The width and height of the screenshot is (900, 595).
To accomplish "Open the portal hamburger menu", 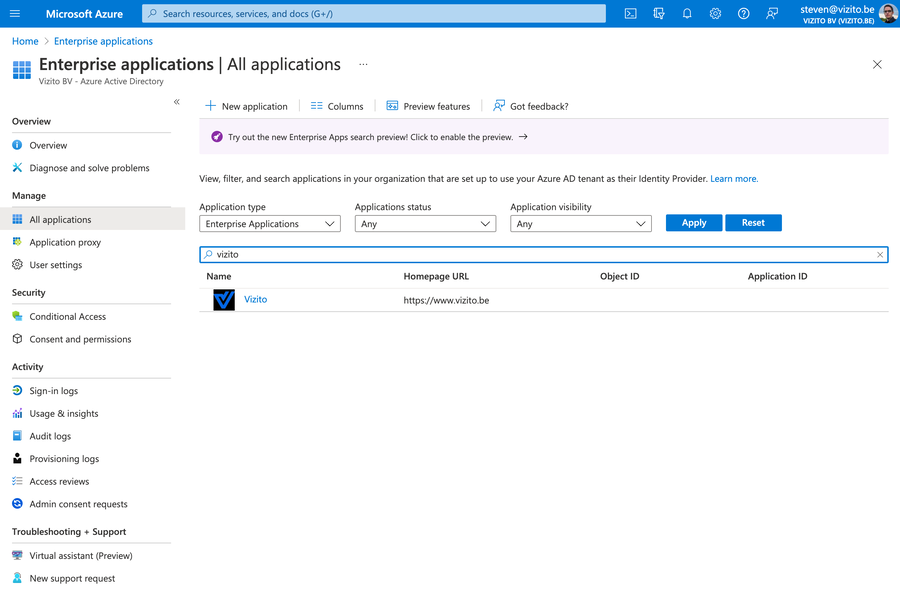I will (14, 13).
